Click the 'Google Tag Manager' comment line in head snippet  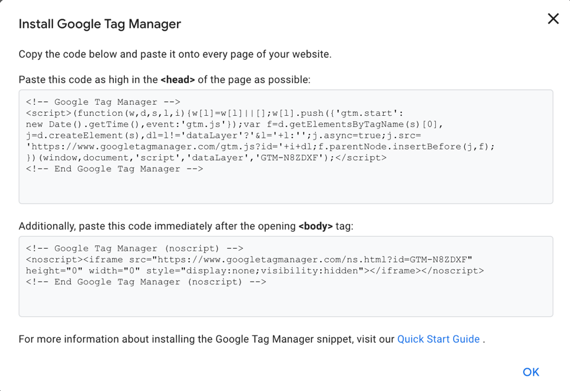coord(103,102)
